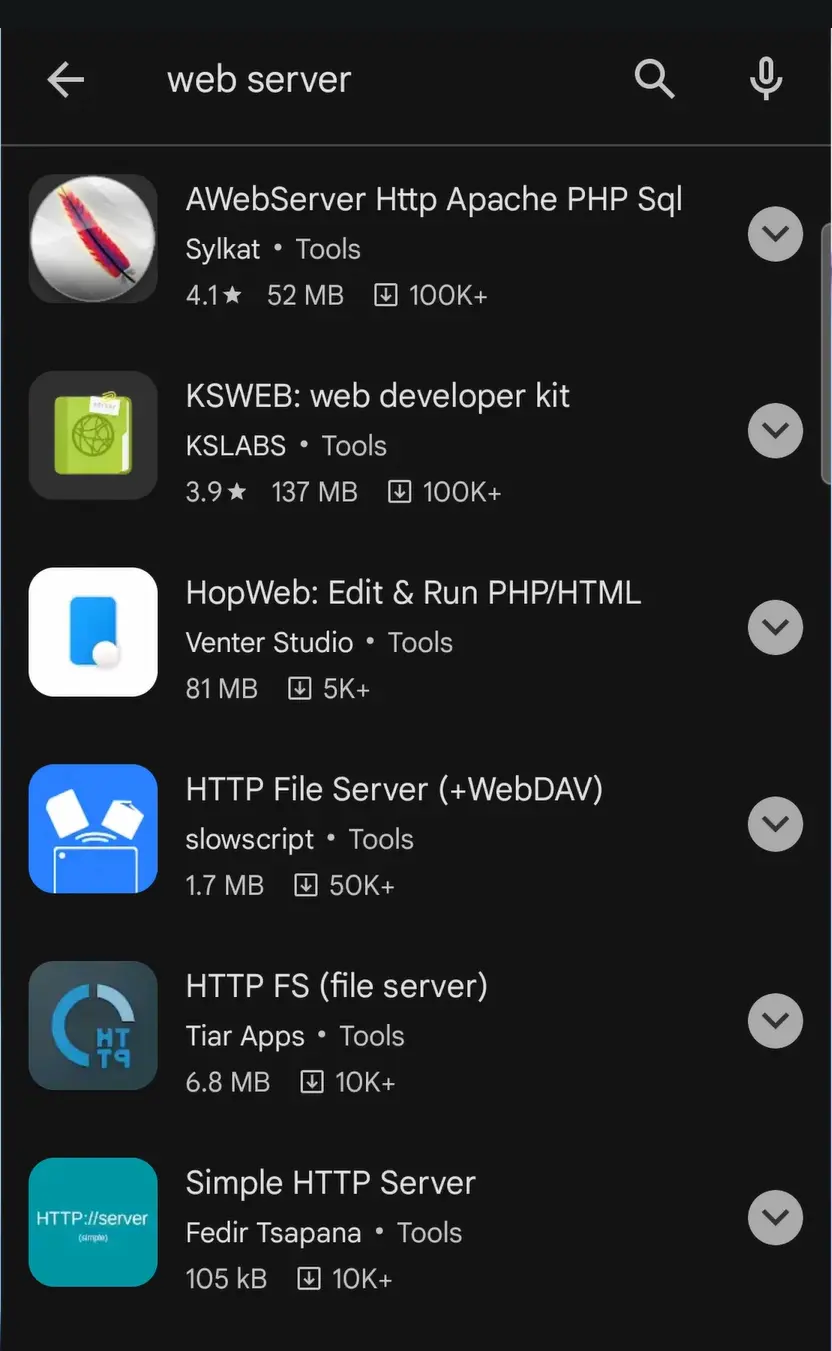Tap the search magnifier icon
This screenshot has height=1351, width=832.
tap(655, 78)
